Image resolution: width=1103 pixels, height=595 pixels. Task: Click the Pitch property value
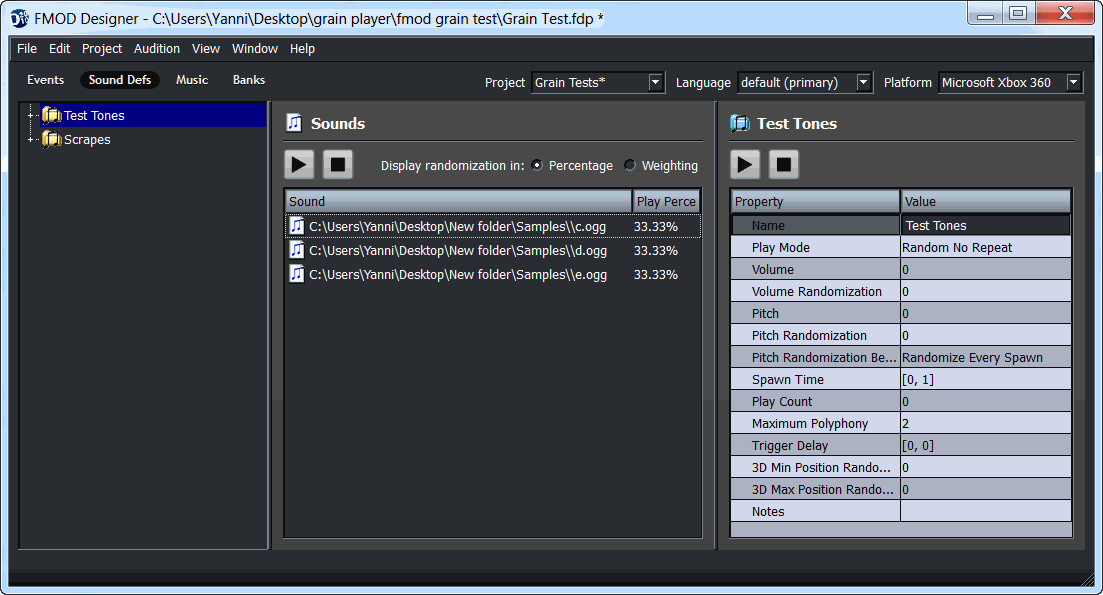(986, 313)
